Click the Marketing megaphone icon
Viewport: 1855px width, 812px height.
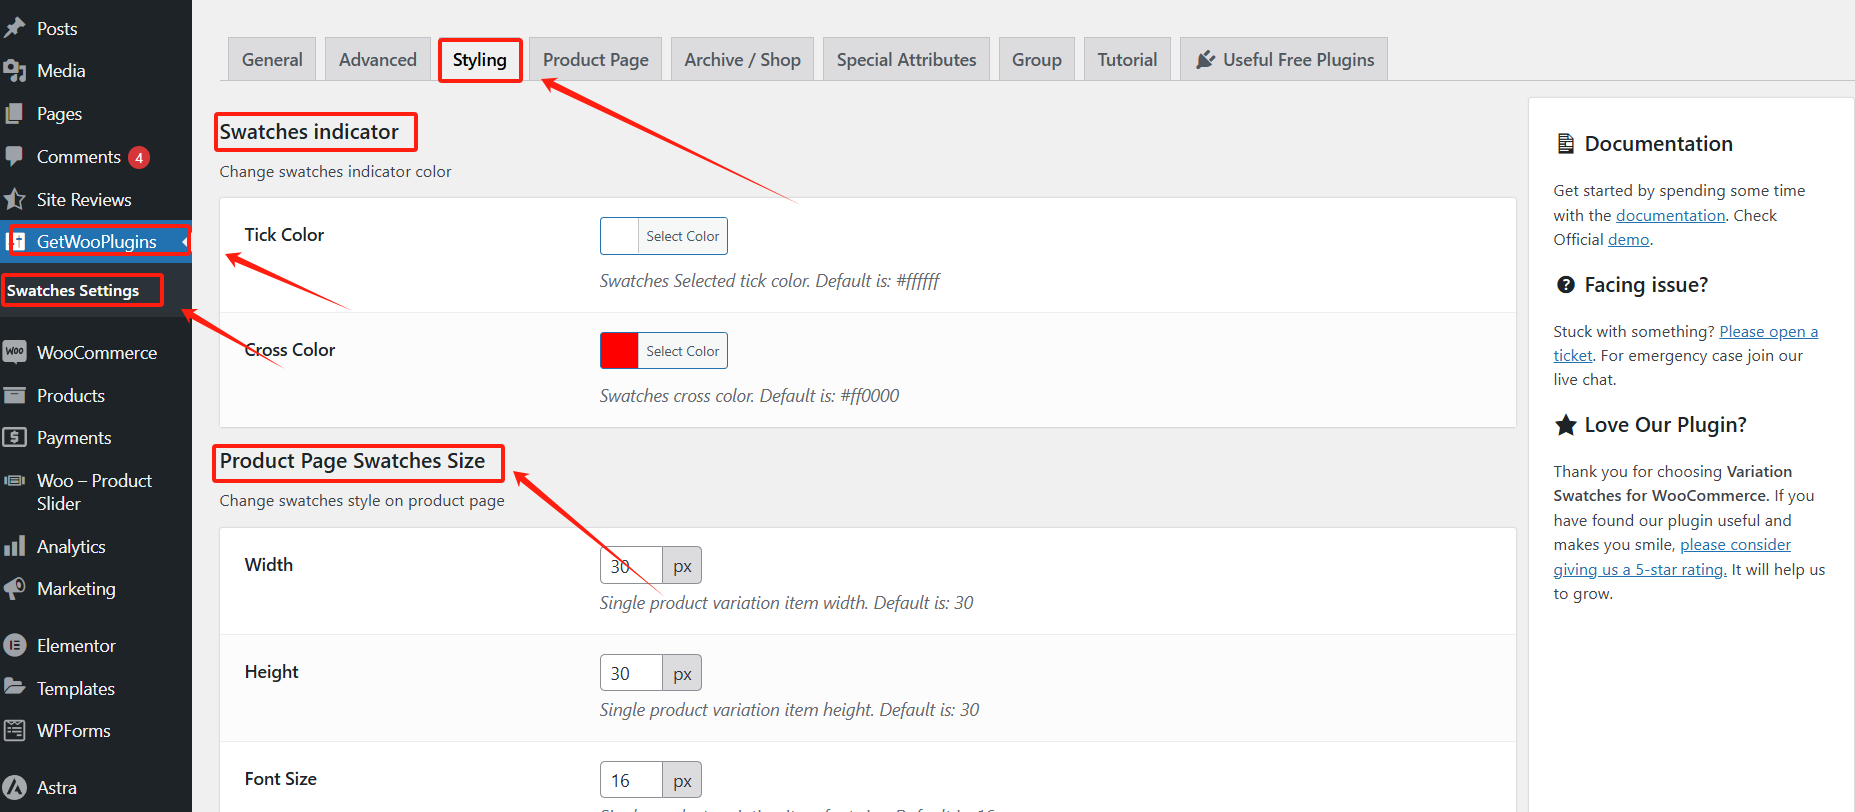(x=14, y=589)
